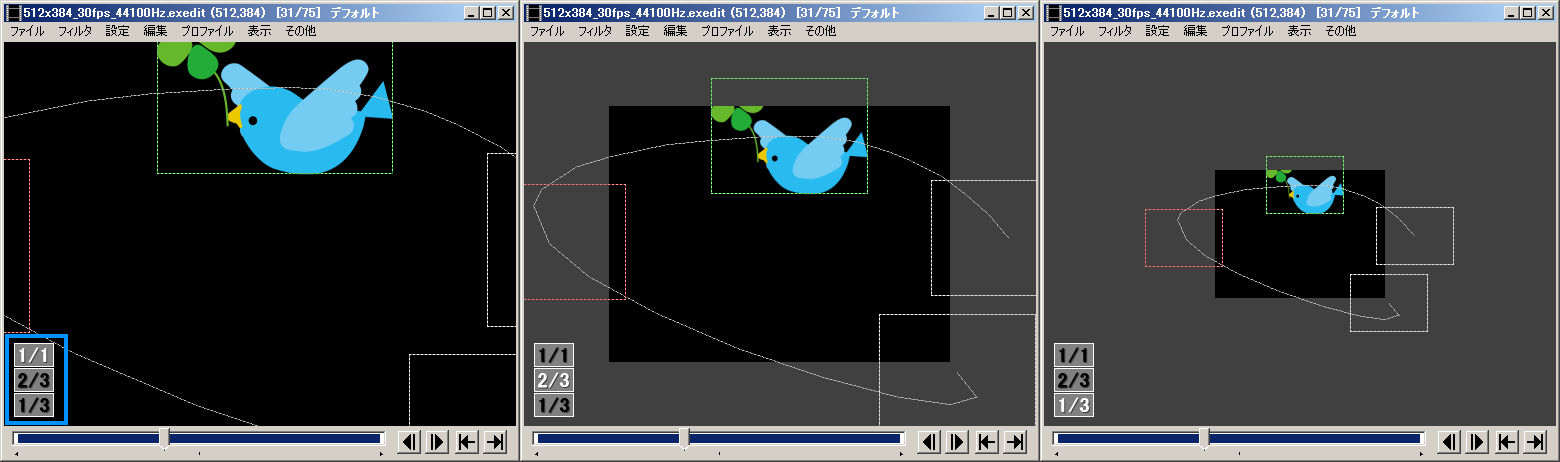
Task: Open 設定 menu in middle window
Action: point(638,31)
